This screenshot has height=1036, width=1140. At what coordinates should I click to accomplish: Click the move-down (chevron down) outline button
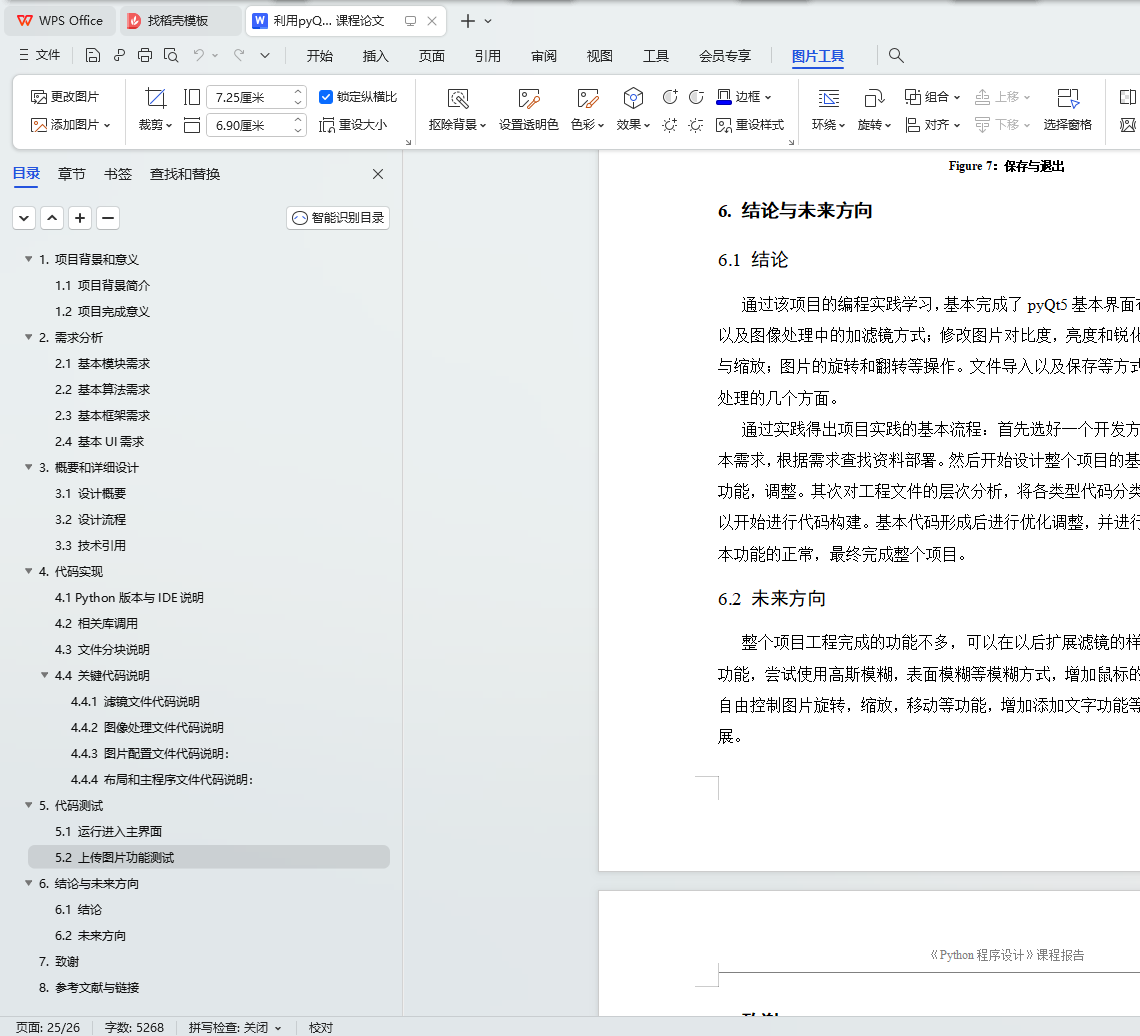pos(24,217)
